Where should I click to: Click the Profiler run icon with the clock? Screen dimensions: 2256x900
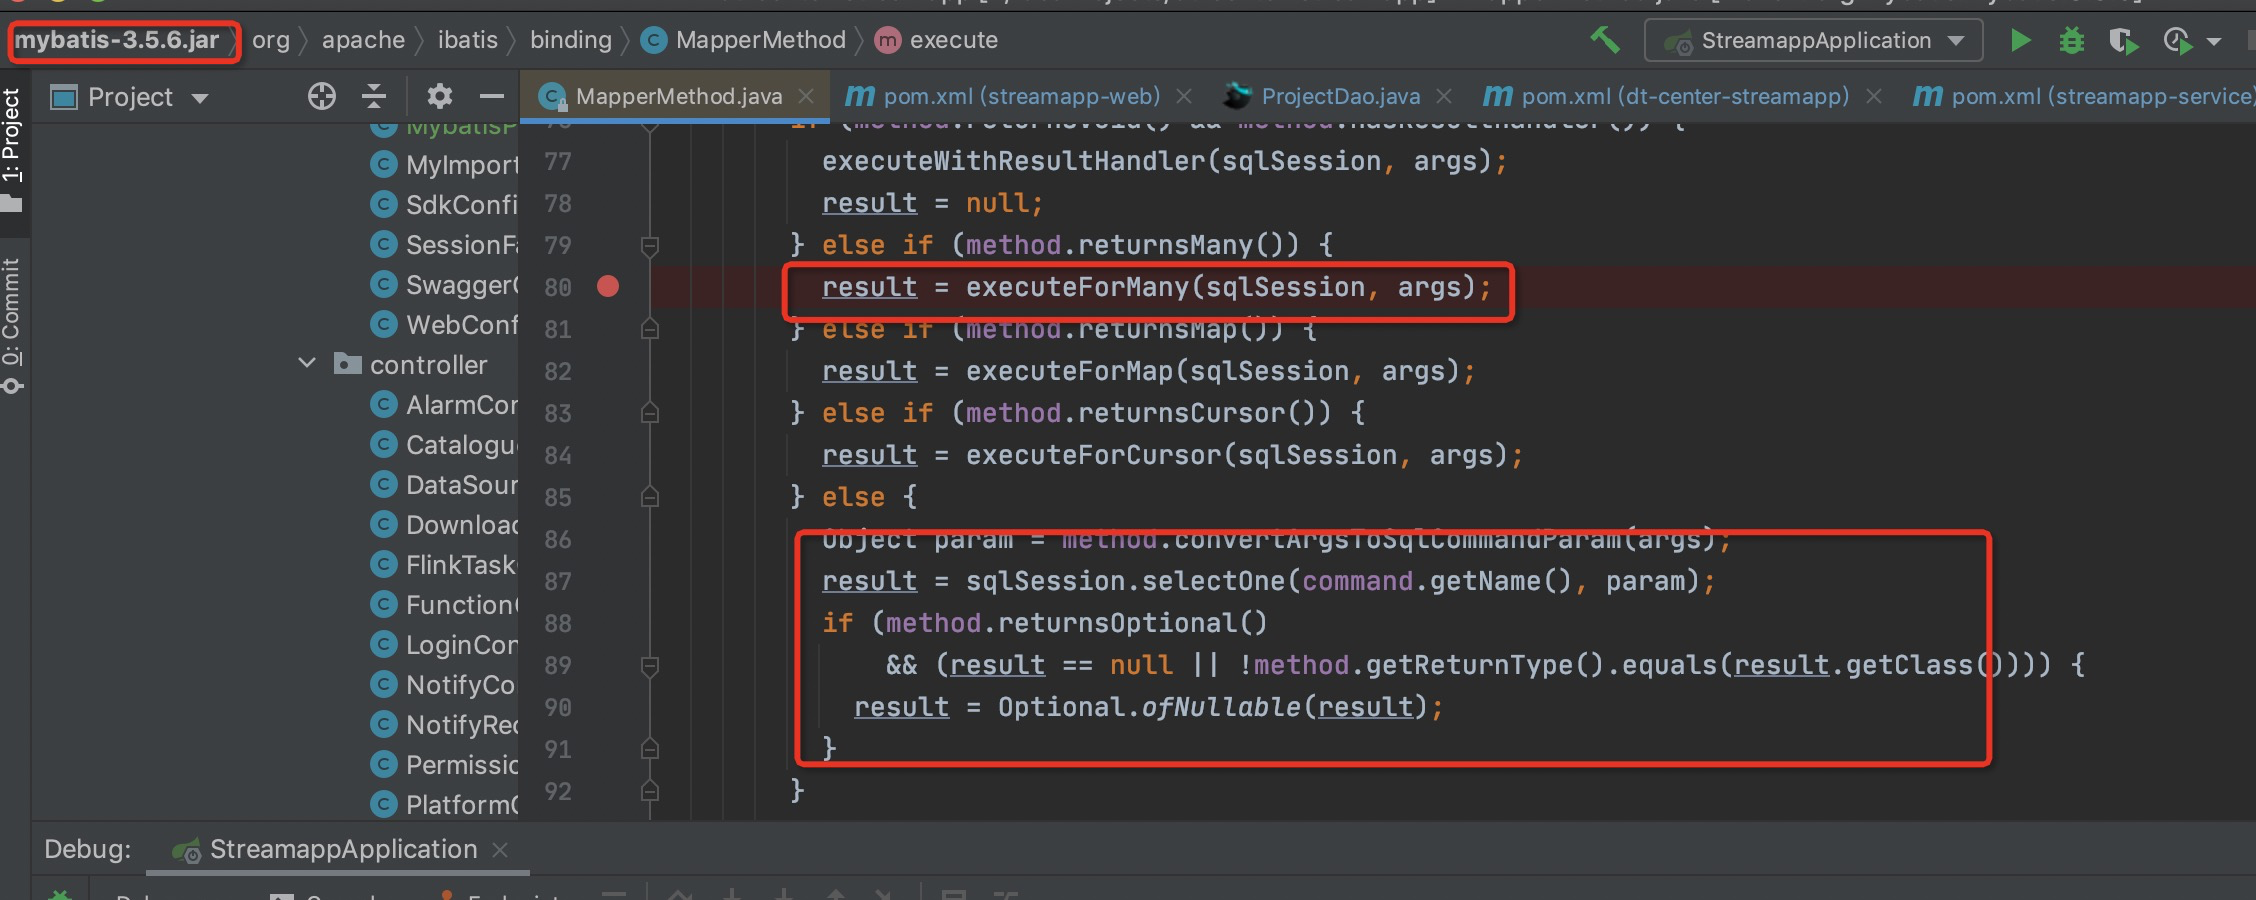2177,41
